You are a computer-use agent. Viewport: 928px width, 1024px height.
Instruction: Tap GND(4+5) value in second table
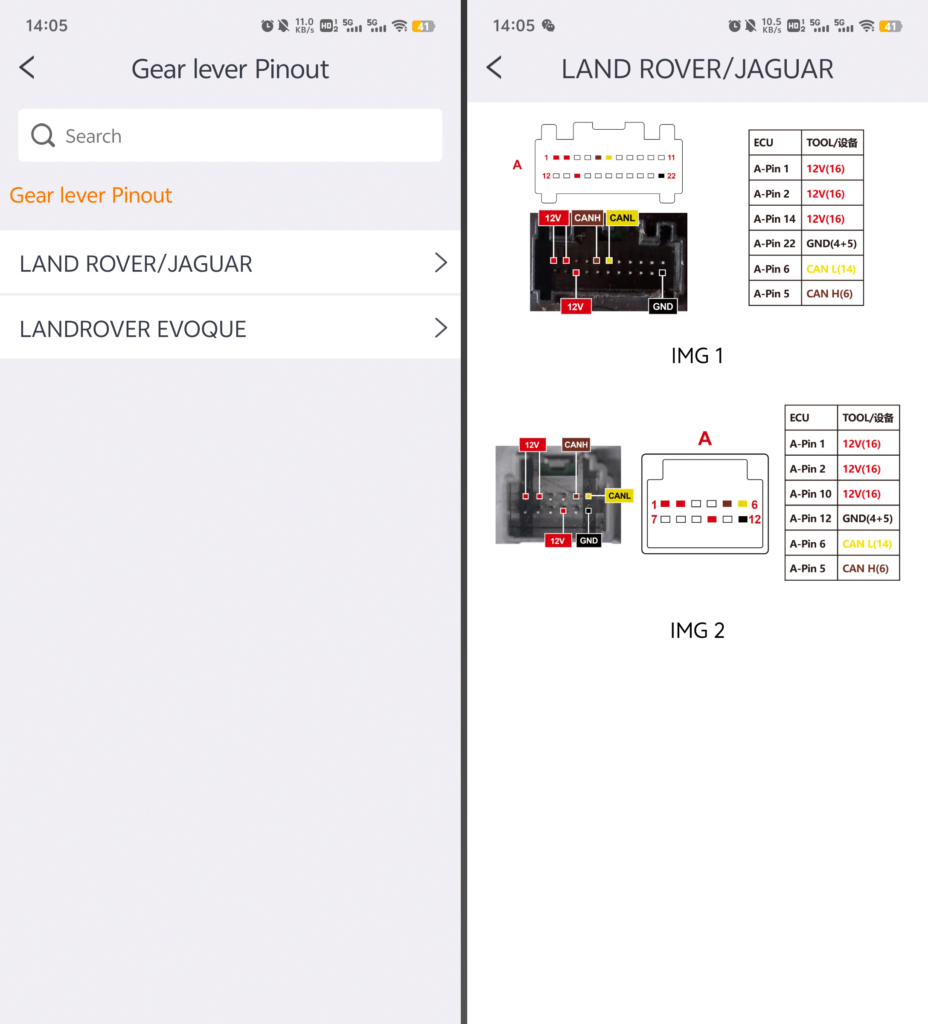867,519
